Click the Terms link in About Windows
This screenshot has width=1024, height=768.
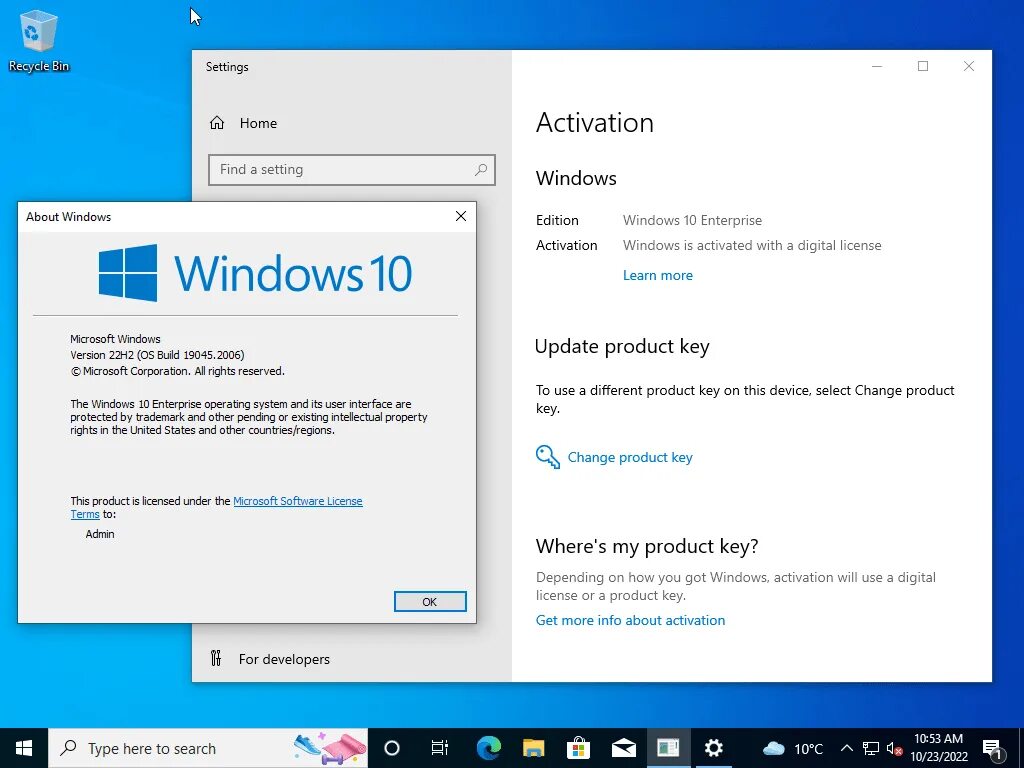tap(85, 514)
